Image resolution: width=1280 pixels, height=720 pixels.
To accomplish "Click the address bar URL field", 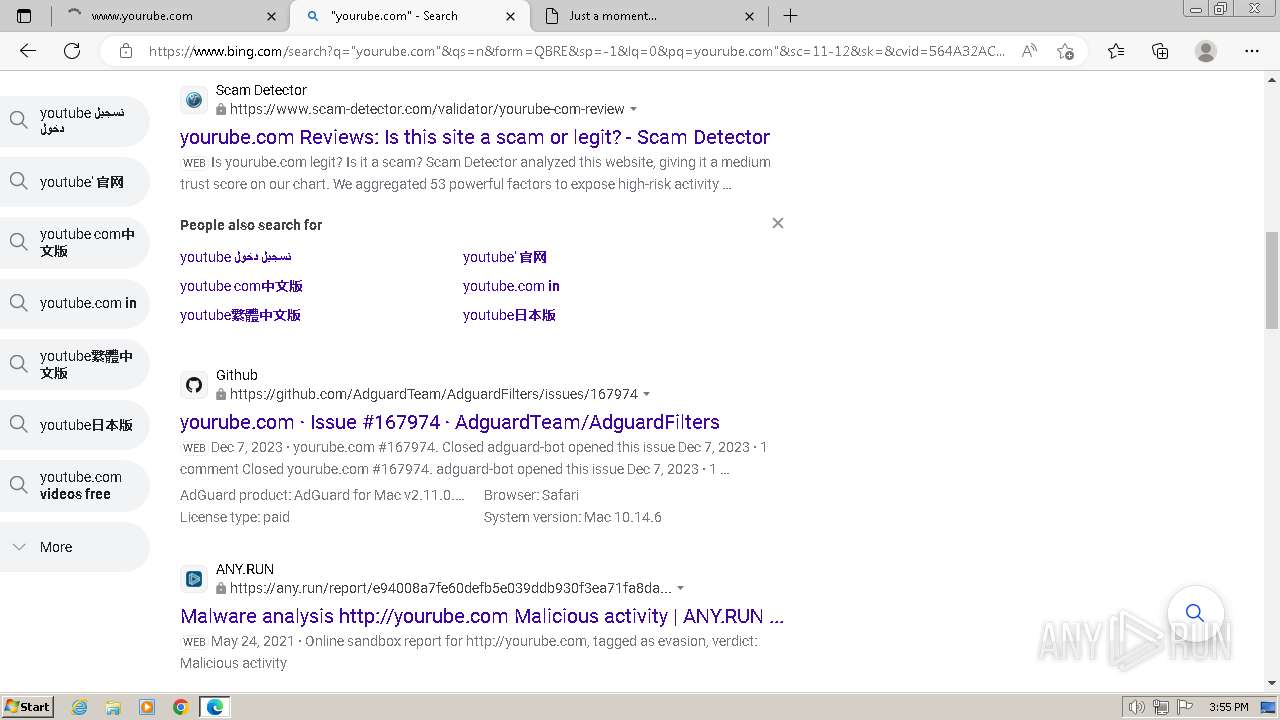I will [577, 51].
